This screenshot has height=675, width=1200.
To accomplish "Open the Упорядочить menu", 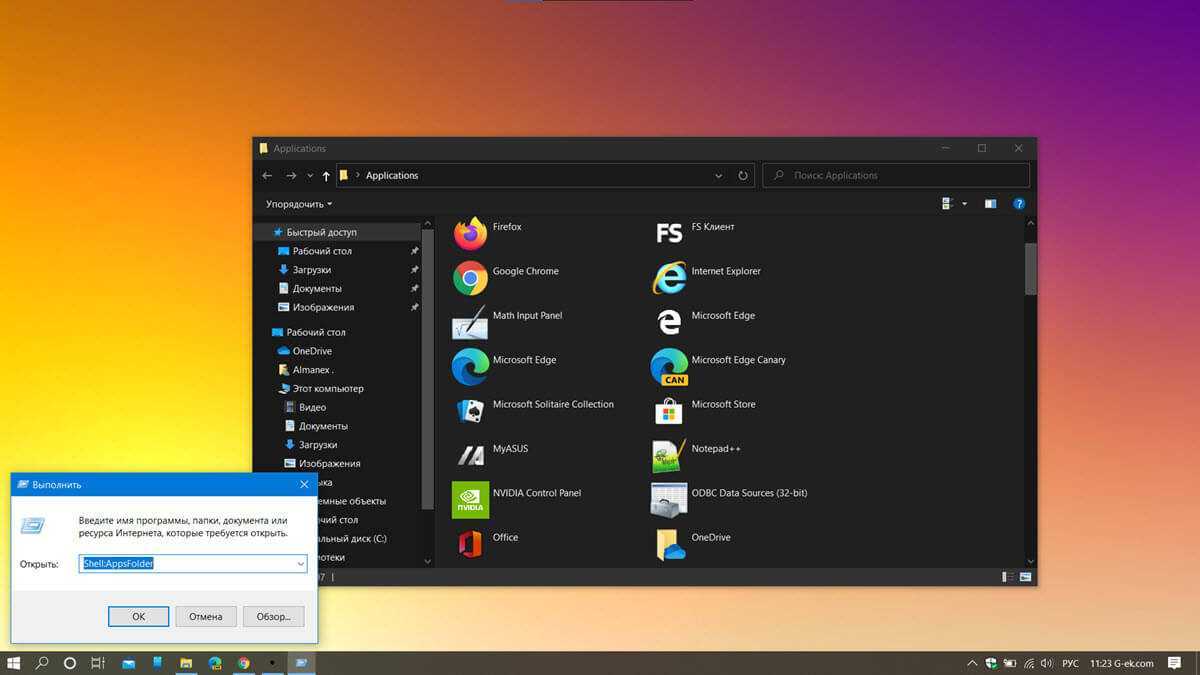I will [298, 204].
